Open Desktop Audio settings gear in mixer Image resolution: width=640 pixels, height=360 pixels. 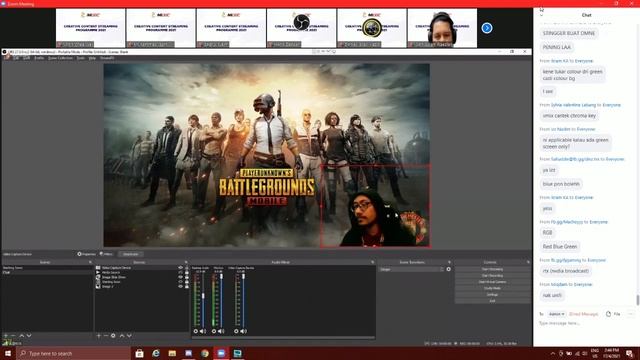196,331
